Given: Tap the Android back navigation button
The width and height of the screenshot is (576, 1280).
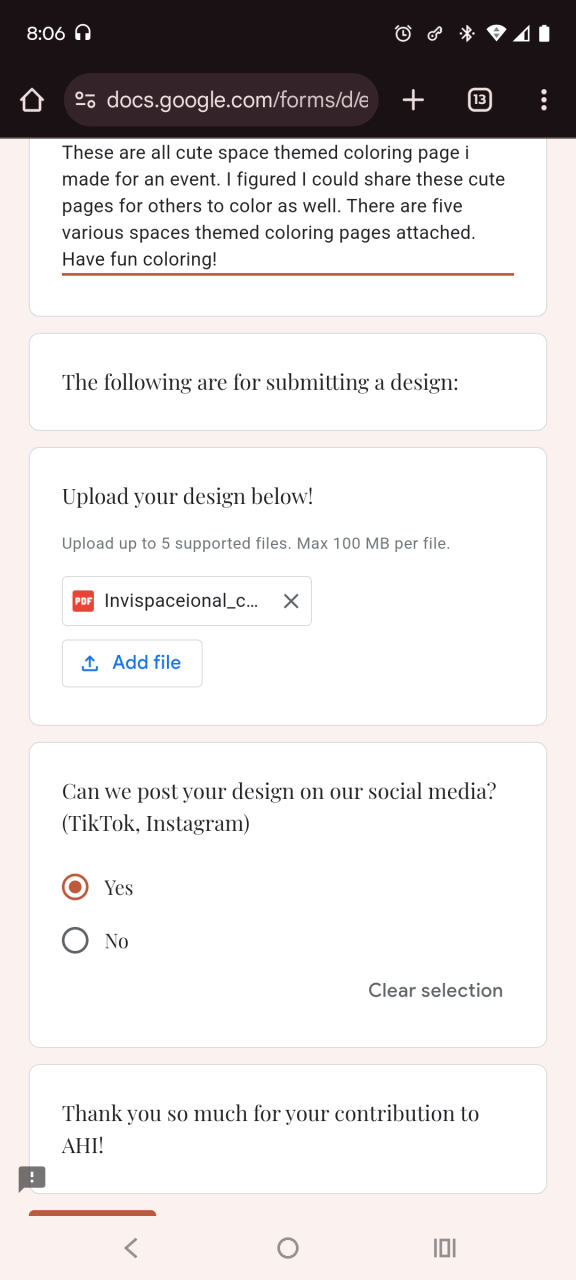Looking at the screenshot, I should pos(131,1247).
